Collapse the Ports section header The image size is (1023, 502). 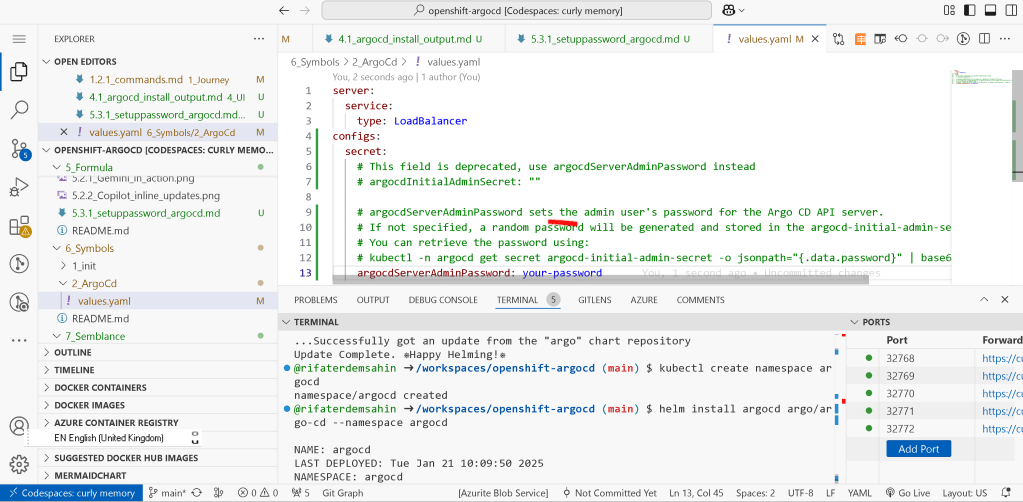[935, 322]
